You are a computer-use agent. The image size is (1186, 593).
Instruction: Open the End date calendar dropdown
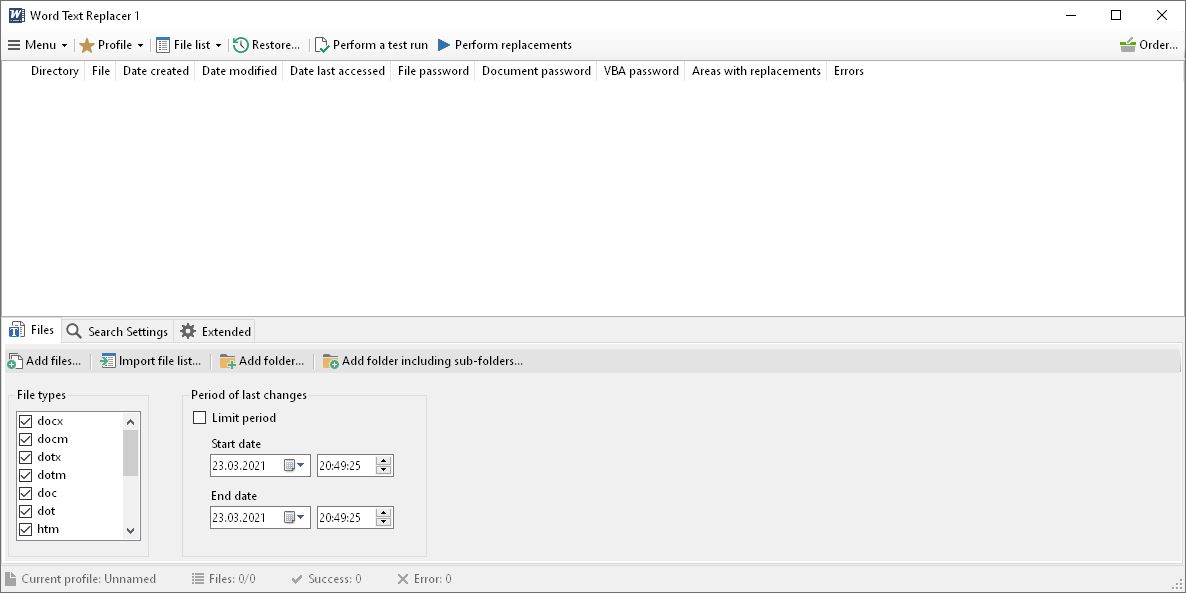(x=294, y=517)
